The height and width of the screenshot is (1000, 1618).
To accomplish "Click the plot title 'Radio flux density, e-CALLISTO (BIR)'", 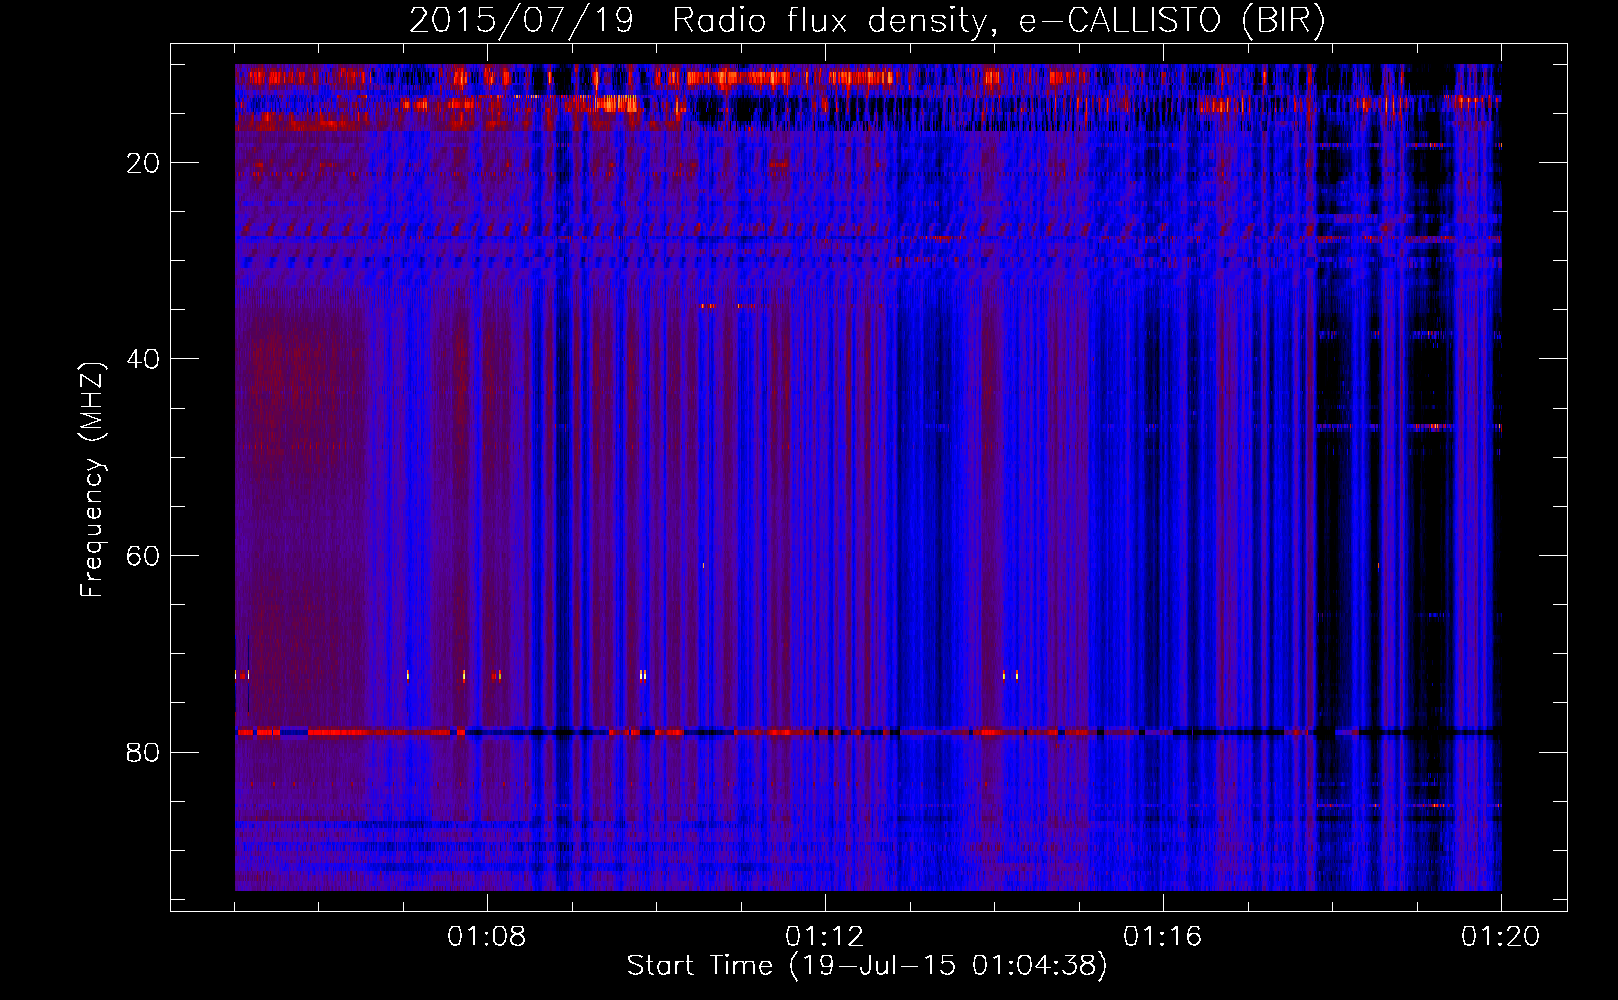I will point(999,21).
